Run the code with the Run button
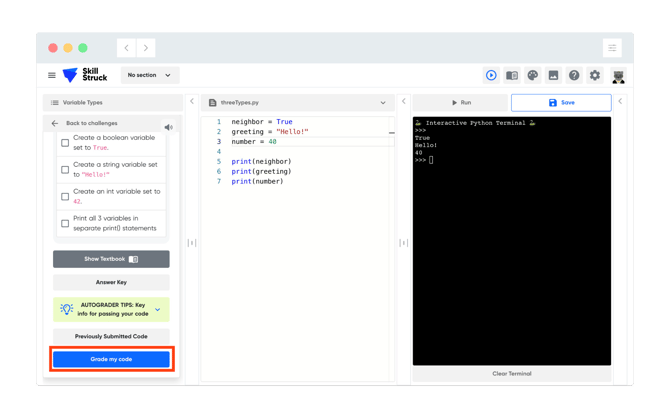Viewport: 670px width, 418px height. [461, 103]
